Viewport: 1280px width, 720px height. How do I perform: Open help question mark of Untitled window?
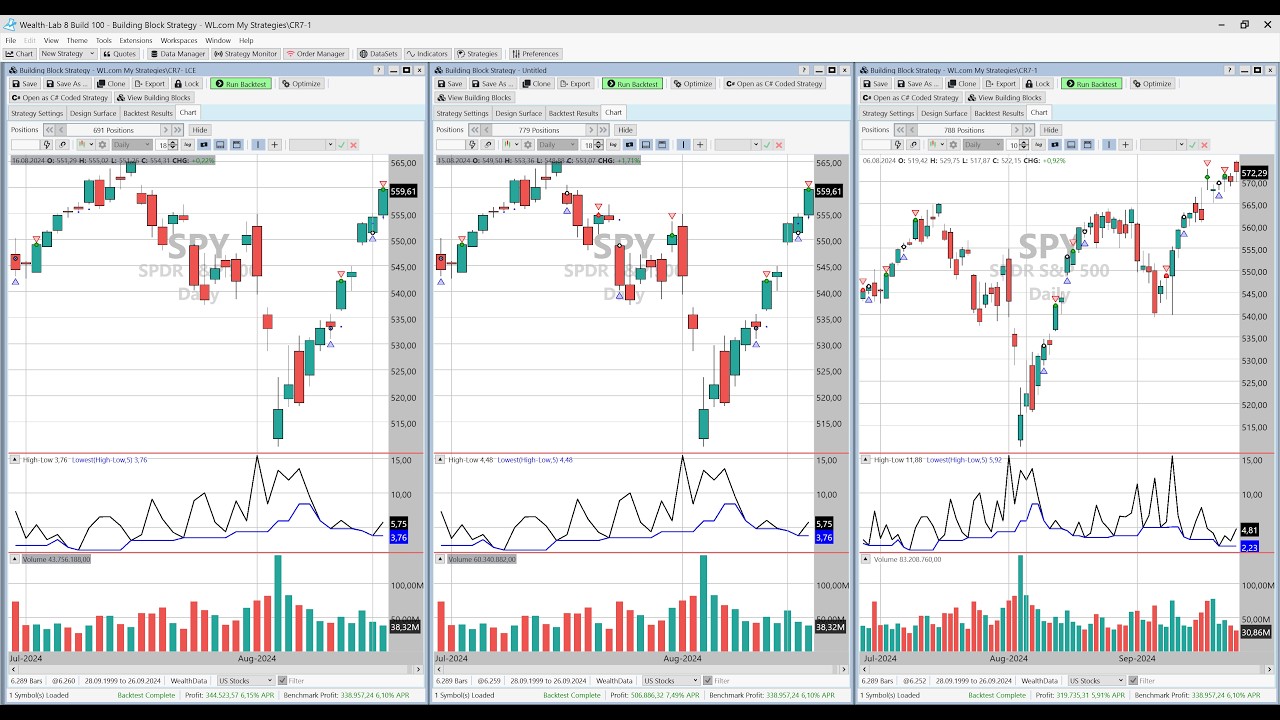pos(804,70)
